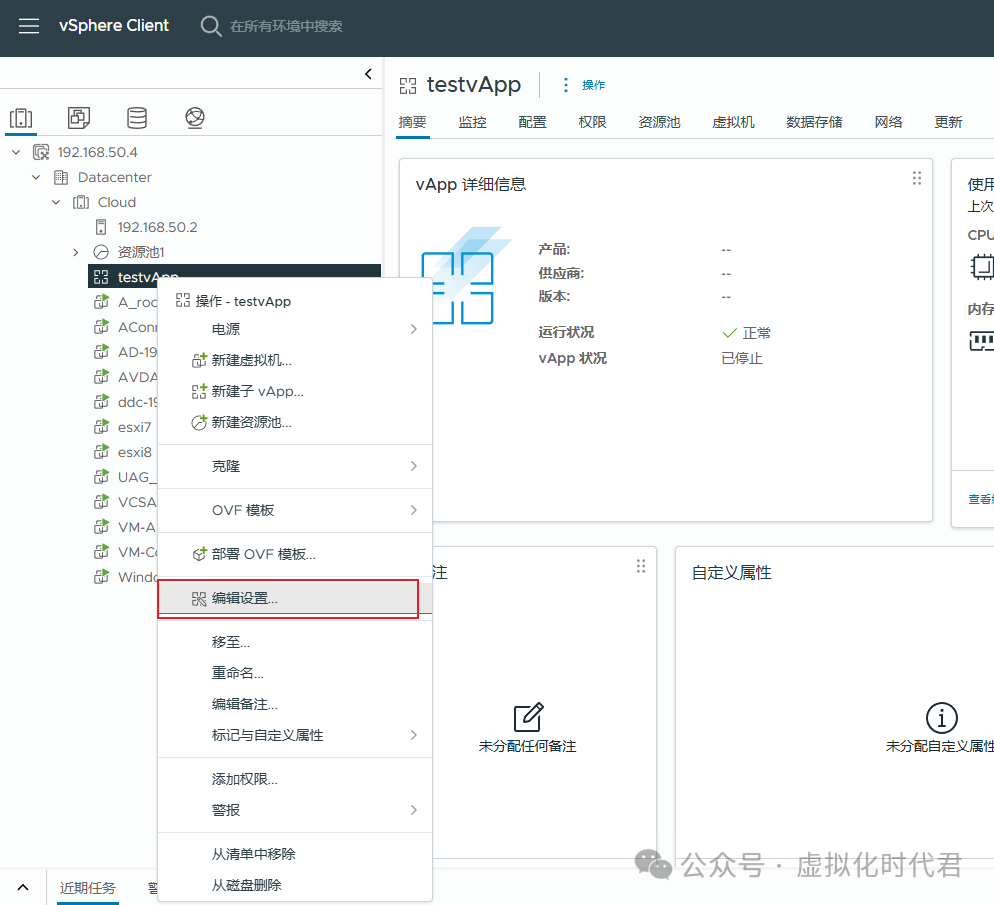Collapse the left navigation pane
Viewport: 994px width, 905px height.
coord(368,74)
